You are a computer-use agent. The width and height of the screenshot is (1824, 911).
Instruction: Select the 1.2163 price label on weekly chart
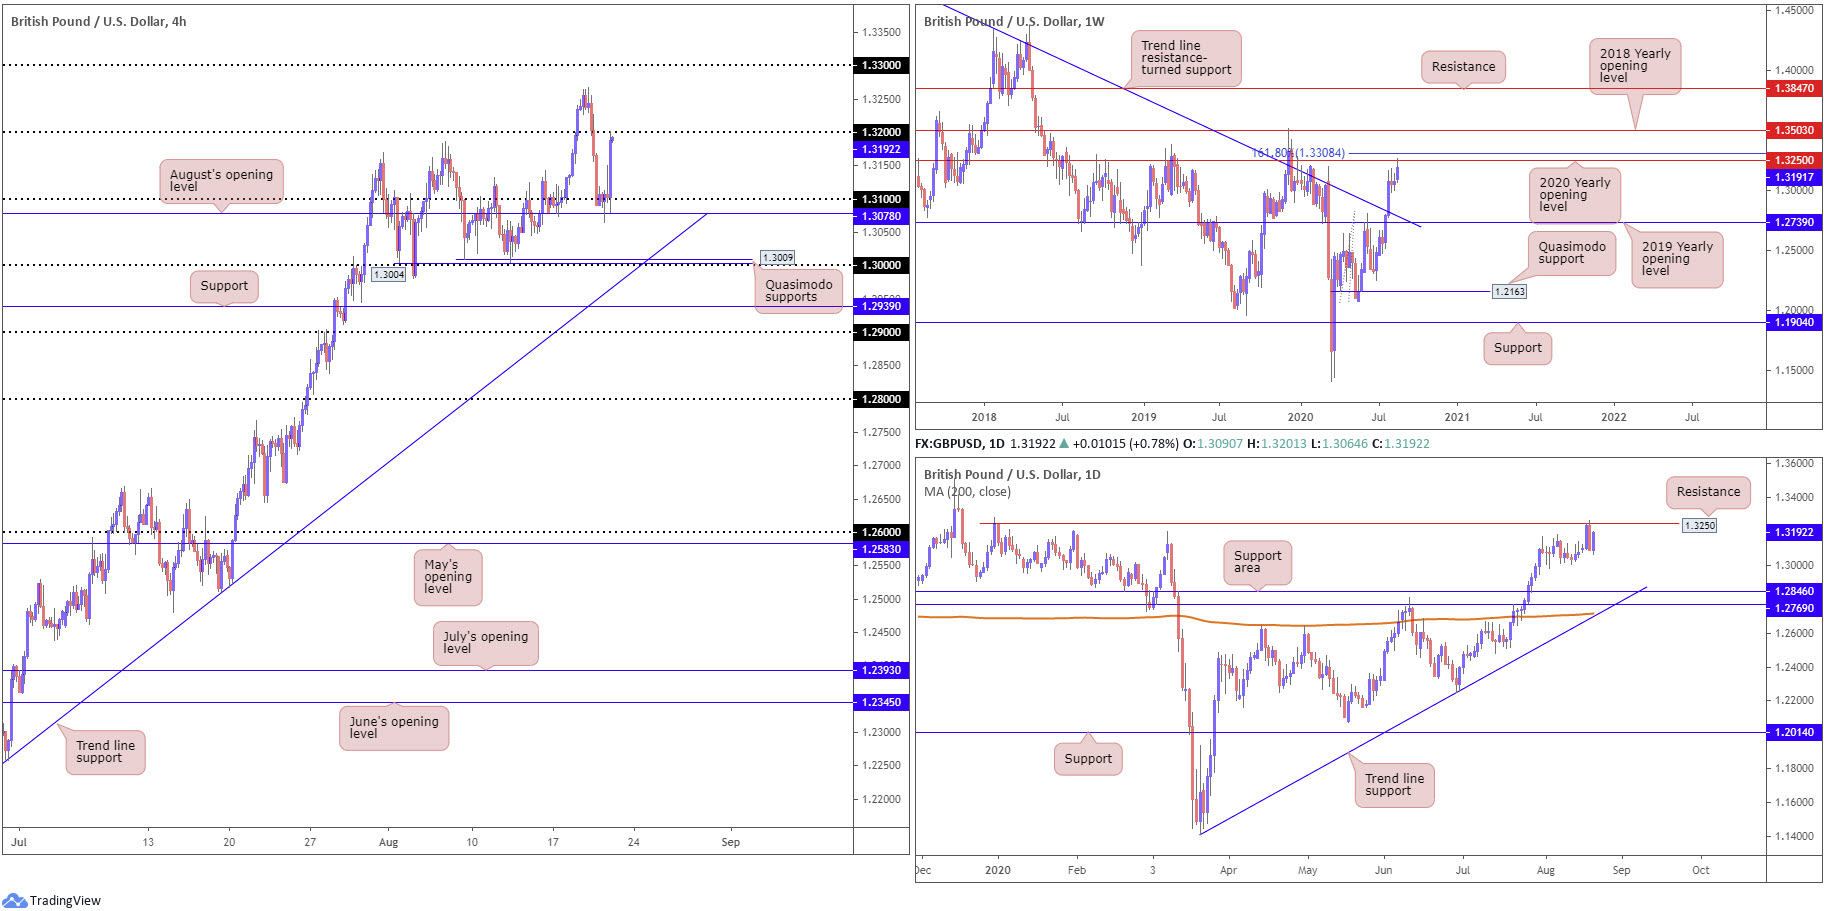click(x=1509, y=291)
